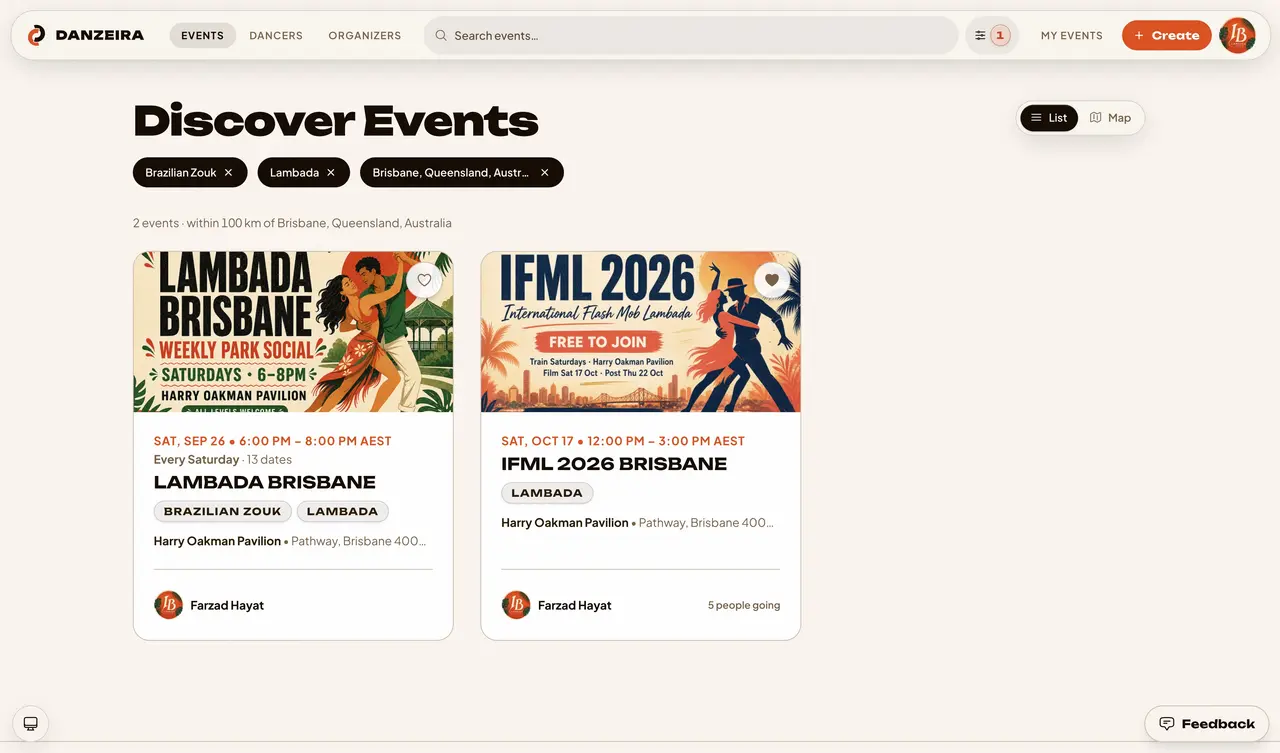Click Harry Oakman Pavilion on Lambada Brisbane card
This screenshot has height=753, width=1280.
click(217, 541)
